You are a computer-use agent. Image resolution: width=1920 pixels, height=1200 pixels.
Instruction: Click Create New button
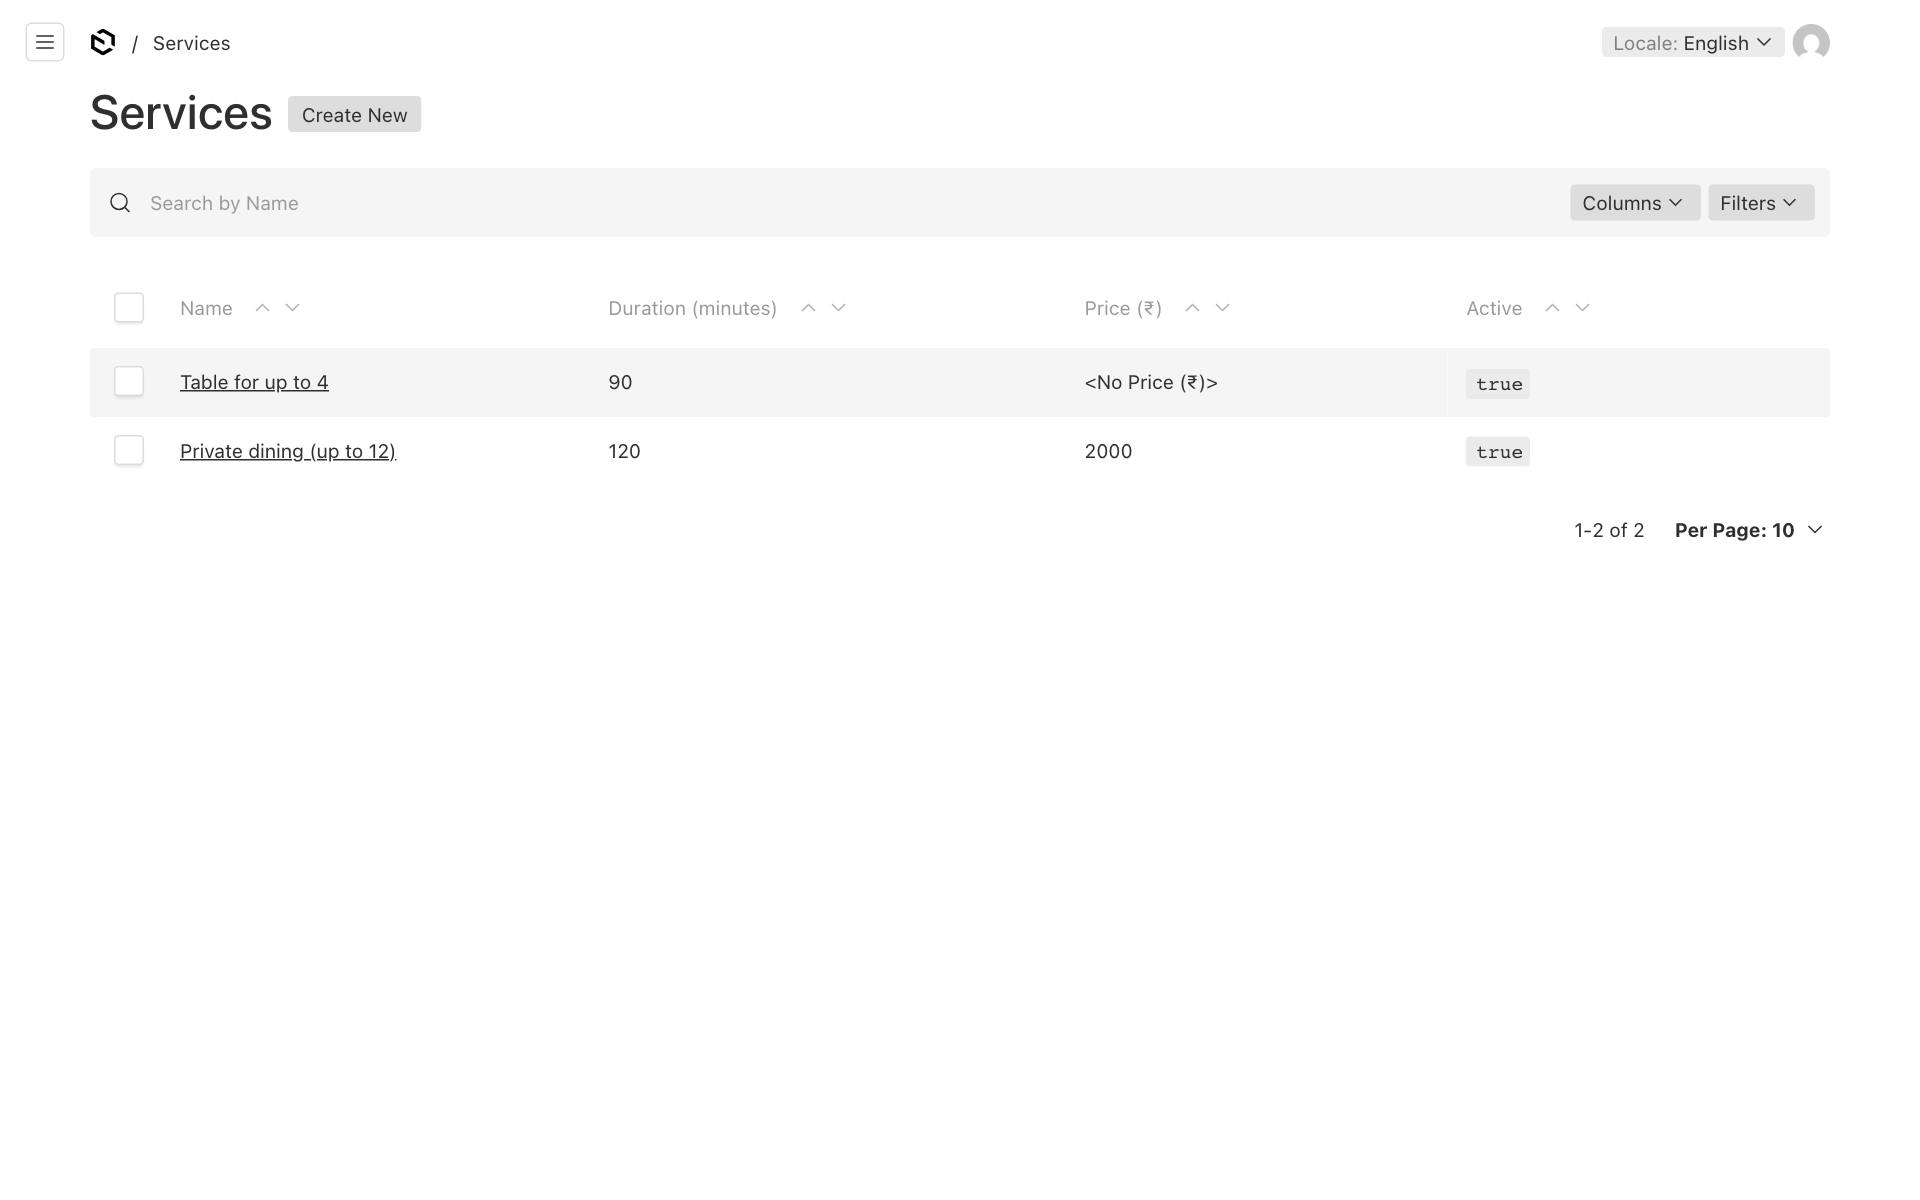click(354, 114)
